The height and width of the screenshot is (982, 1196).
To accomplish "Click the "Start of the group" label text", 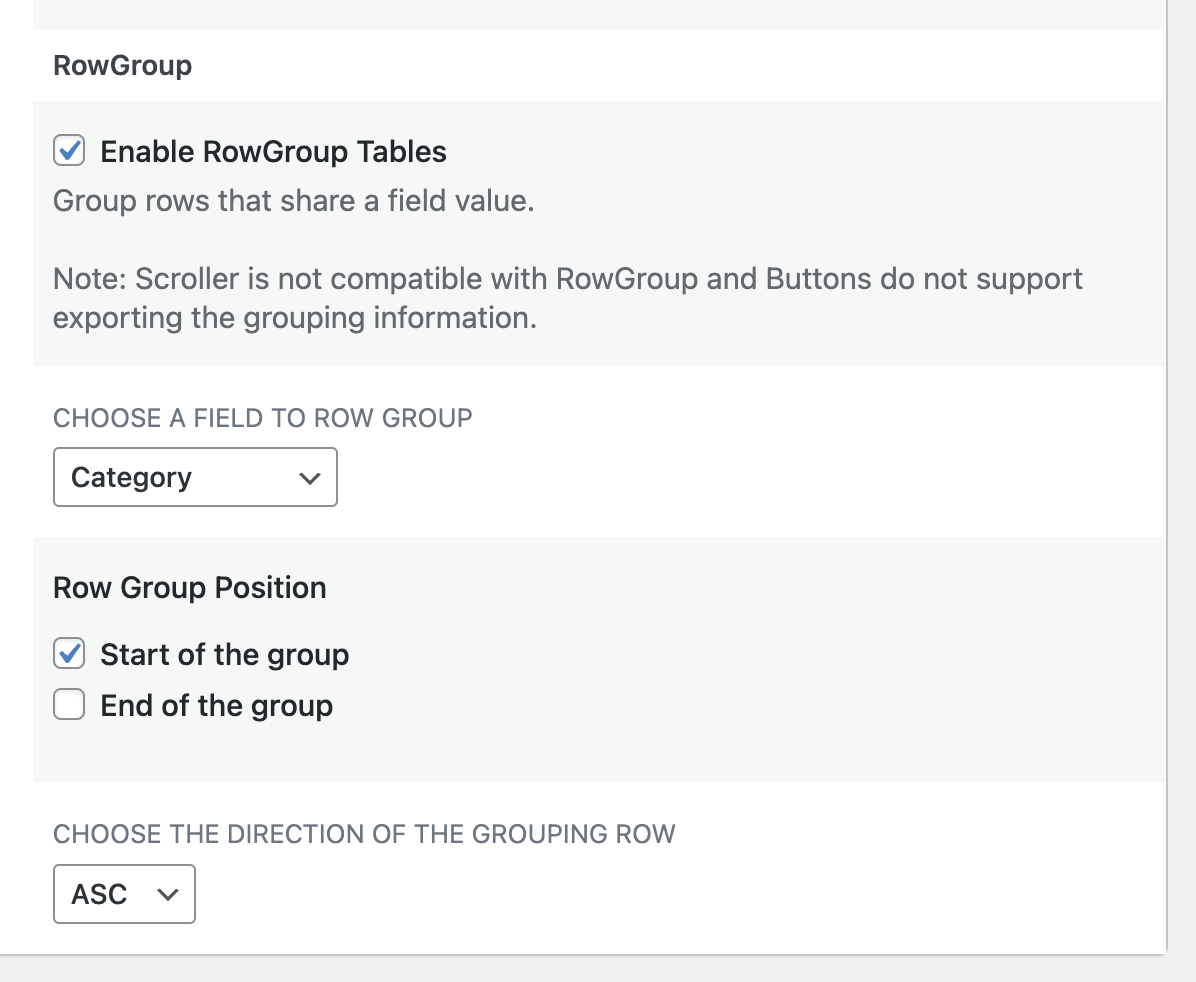I will point(224,655).
